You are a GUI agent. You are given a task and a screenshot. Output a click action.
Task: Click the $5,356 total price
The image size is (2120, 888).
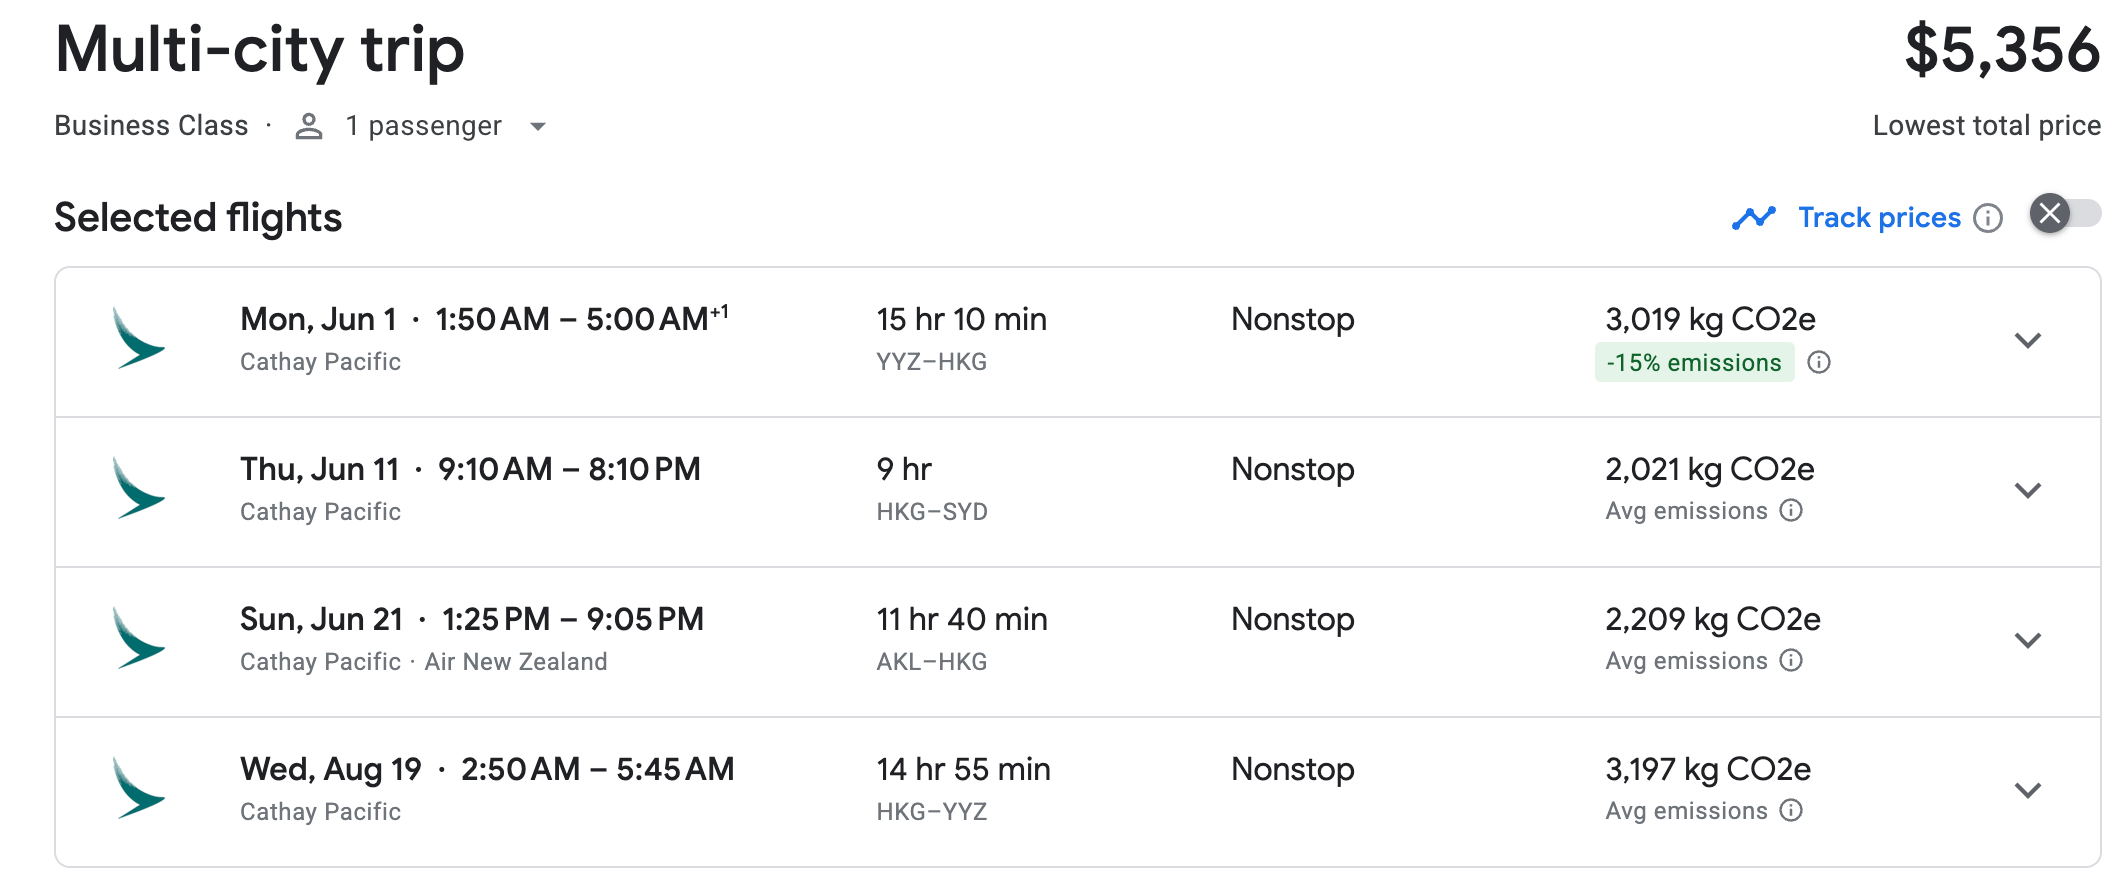(2001, 50)
